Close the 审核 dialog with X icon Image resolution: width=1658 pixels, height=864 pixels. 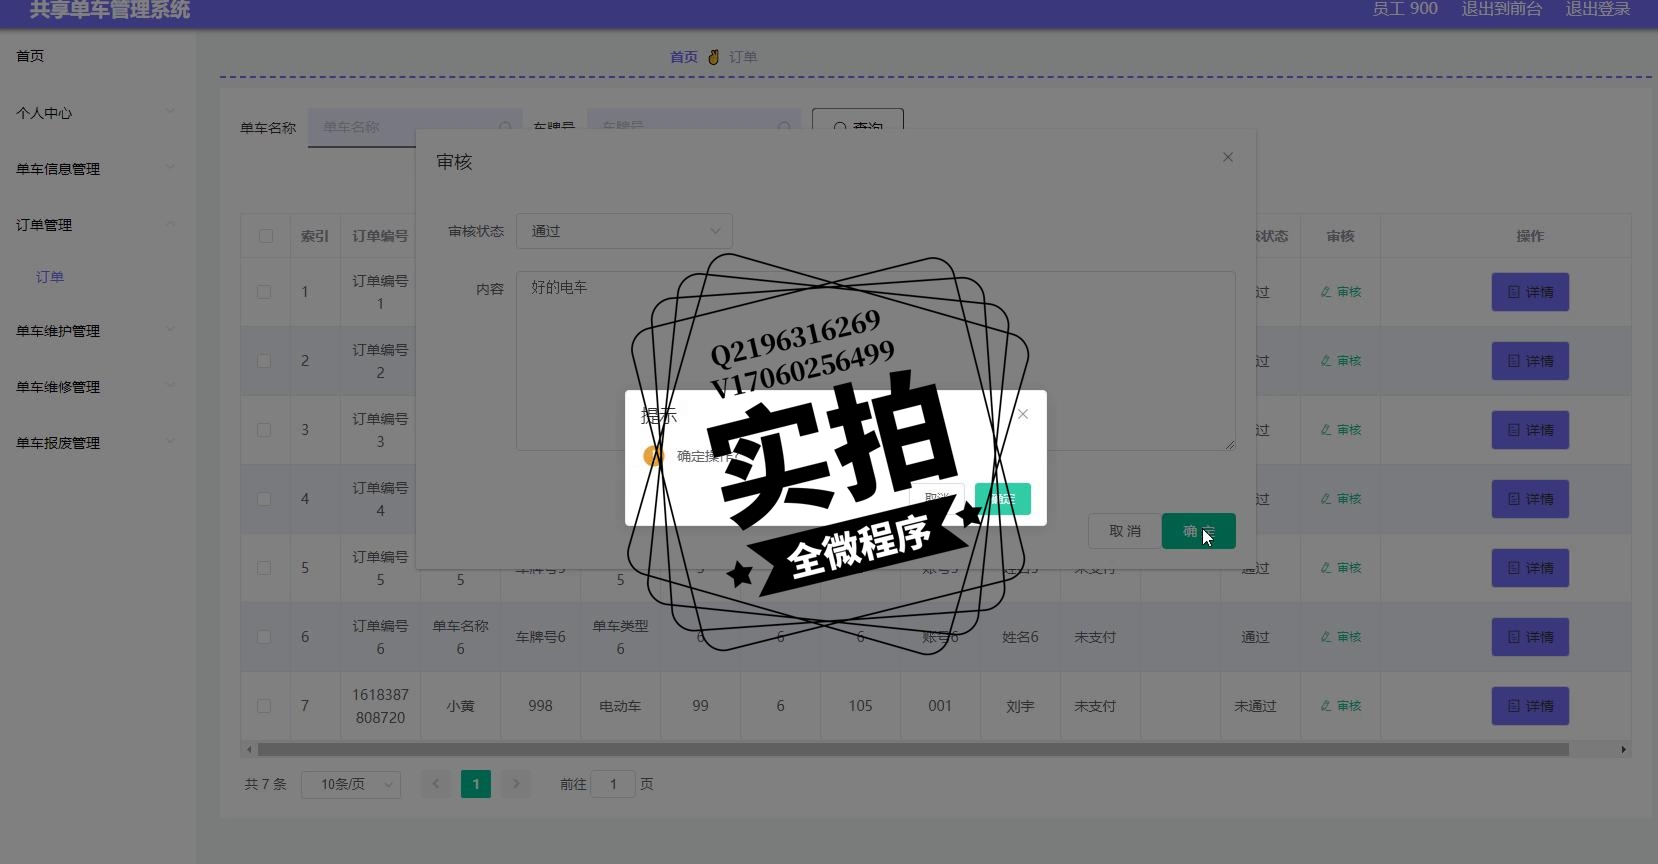[x=1228, y=157]
